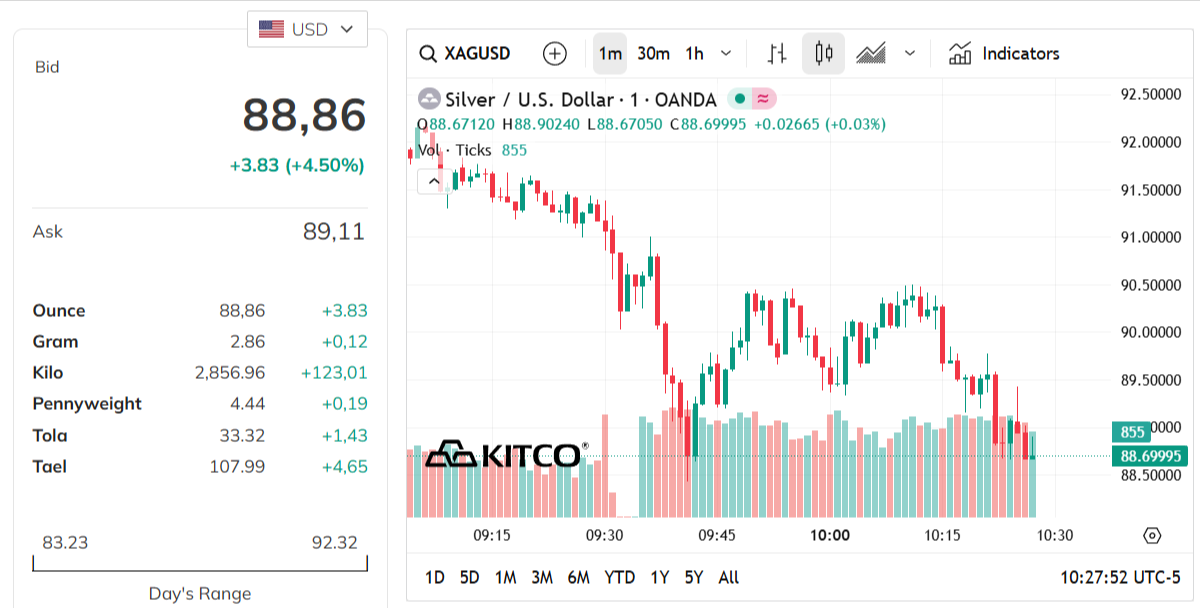Image resolution: width=1200 pixels, height=608 pixels.
Task: Open the chart style dropdown arrow
Action: coord(908,53)
